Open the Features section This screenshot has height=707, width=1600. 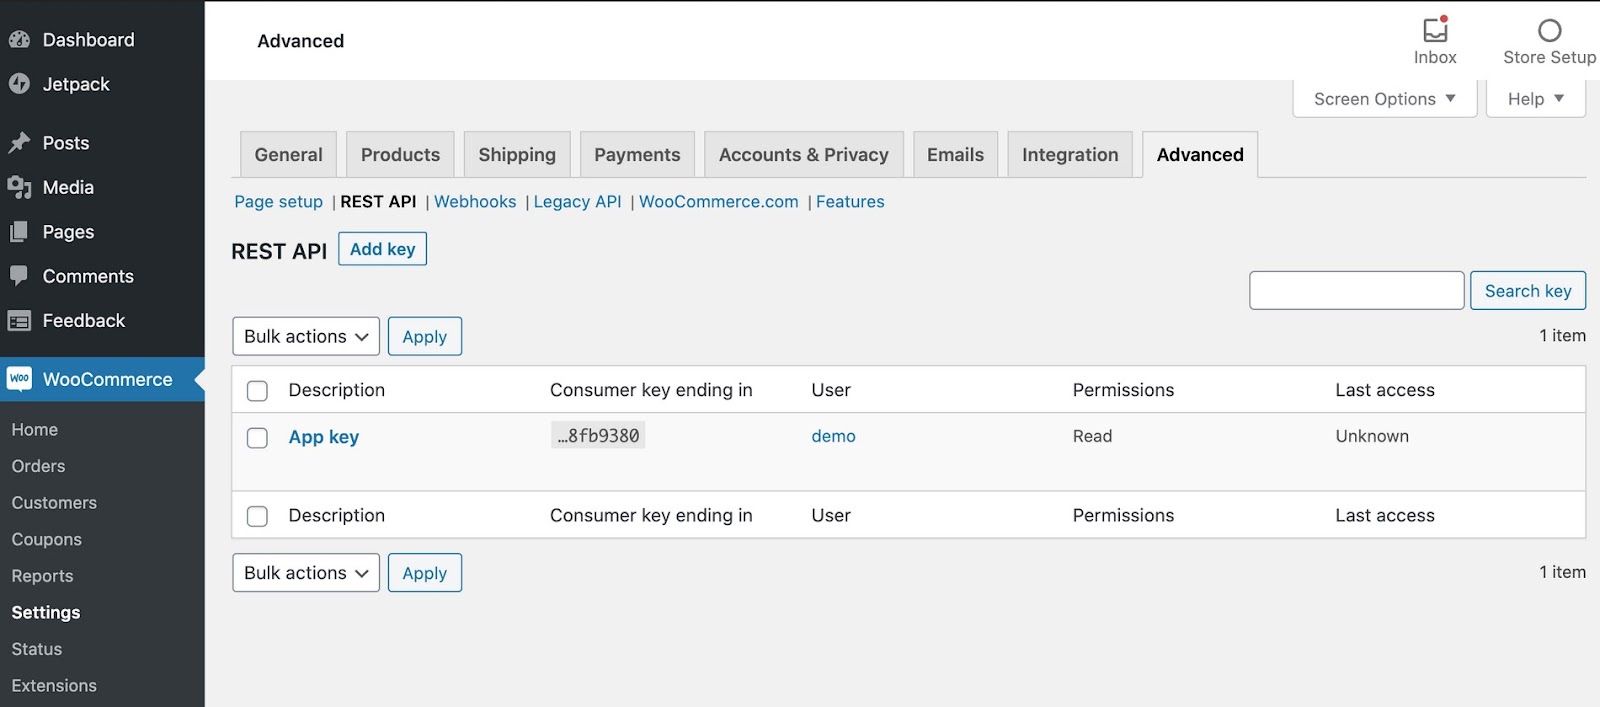tap(850, 202)
